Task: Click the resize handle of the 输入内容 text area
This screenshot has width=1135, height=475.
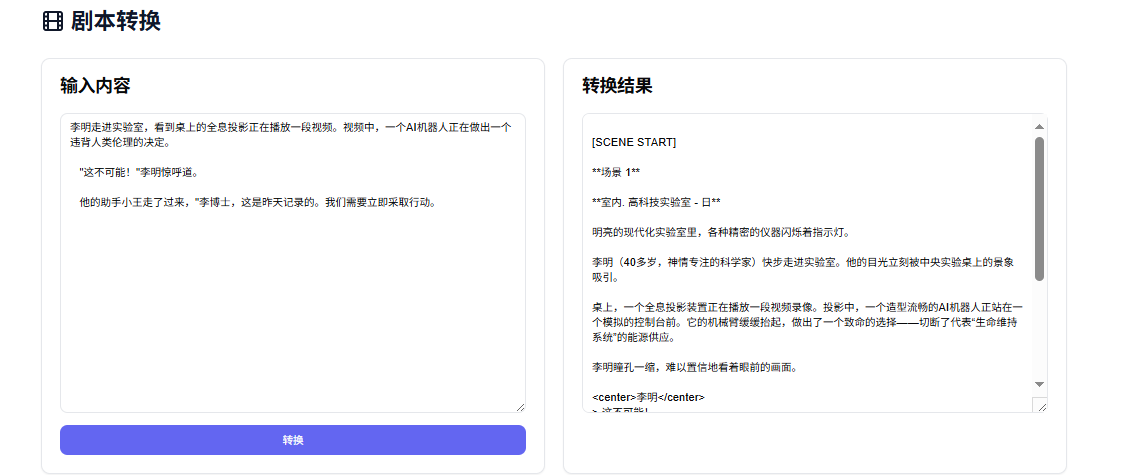Action: pyautogui.click(x=520, y=407)
